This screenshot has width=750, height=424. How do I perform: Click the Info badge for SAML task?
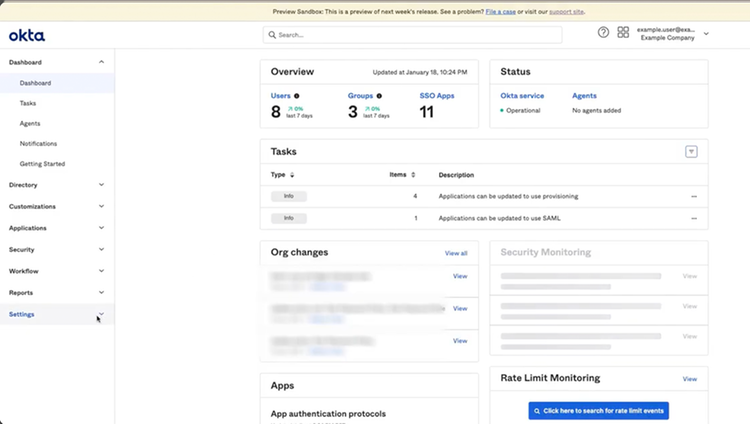coord(288,218)
